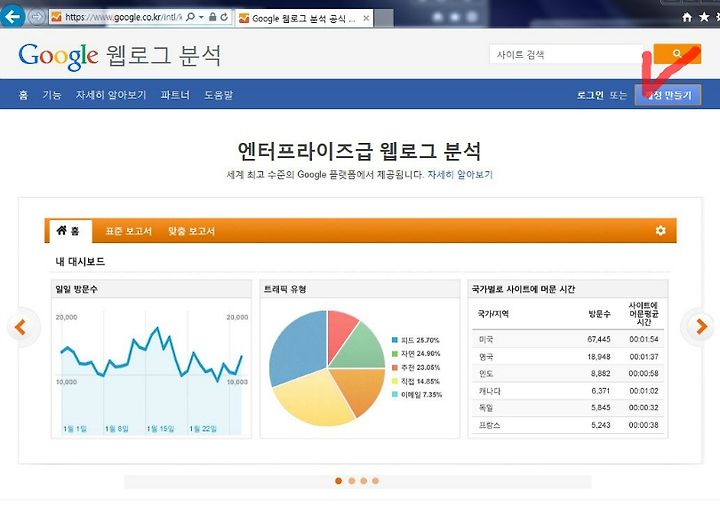Click the yellow 직접 legend swatch
The image size is (720, 505).
pos(394,381)
